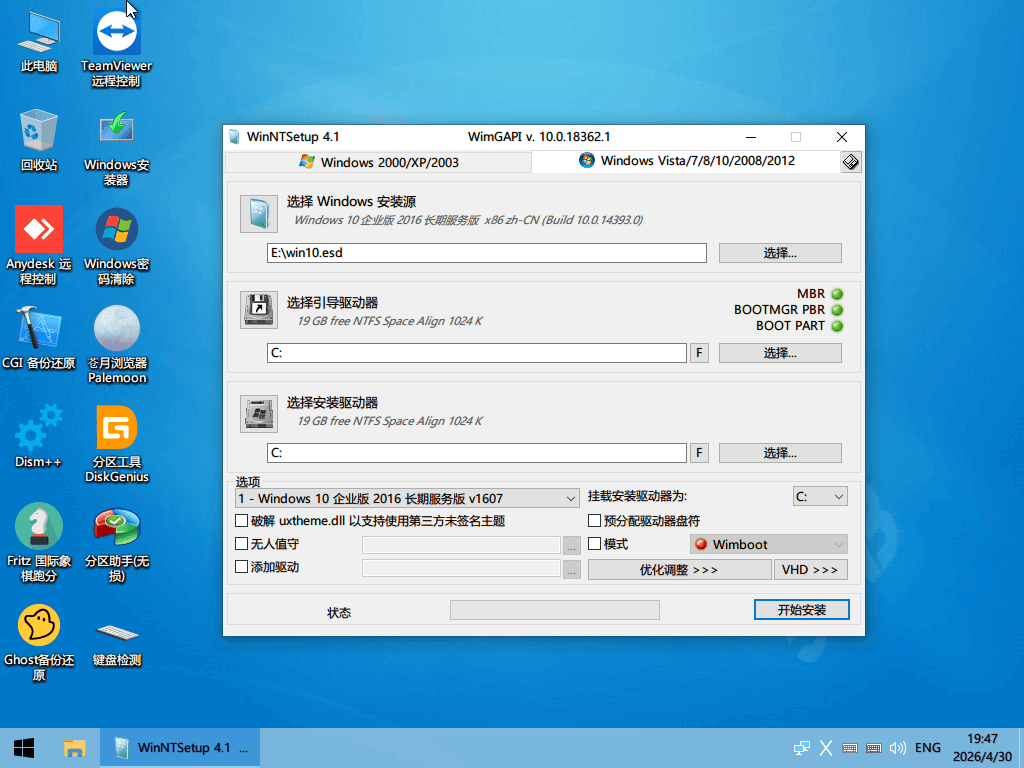
Task: Open the mount drive letter C: dropdown
Action: click(820, 496)
